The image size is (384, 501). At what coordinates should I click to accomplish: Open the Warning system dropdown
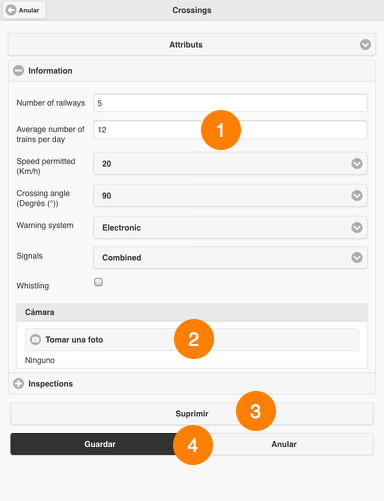[230, 228]
